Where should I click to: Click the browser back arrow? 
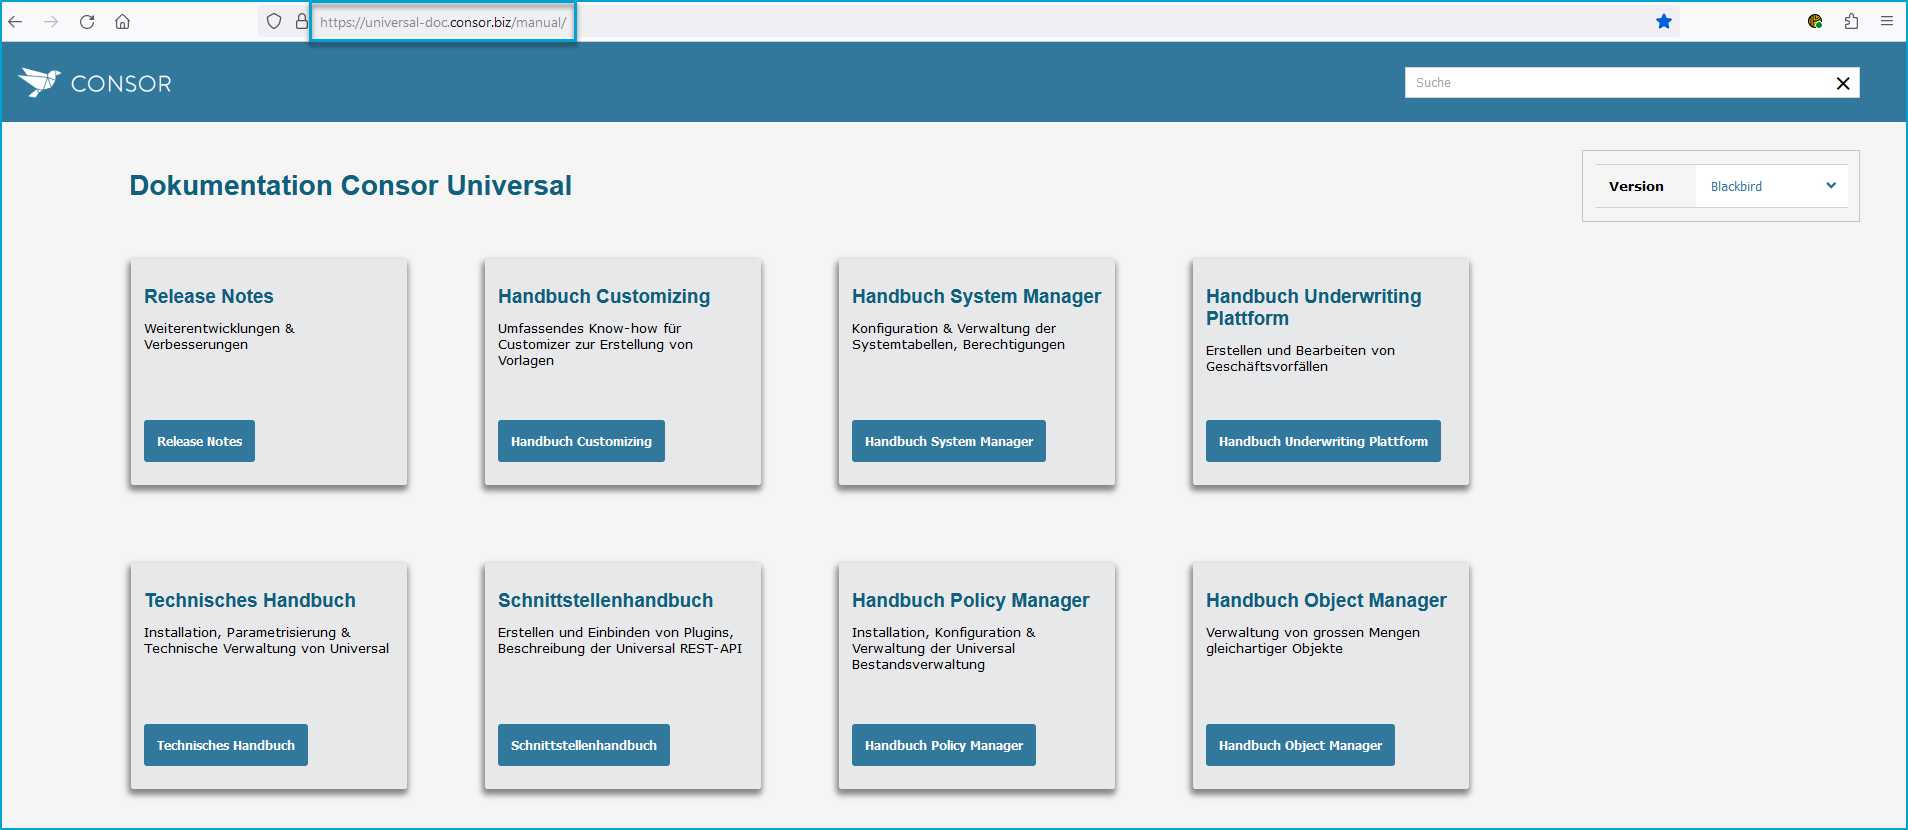(16, 21)
